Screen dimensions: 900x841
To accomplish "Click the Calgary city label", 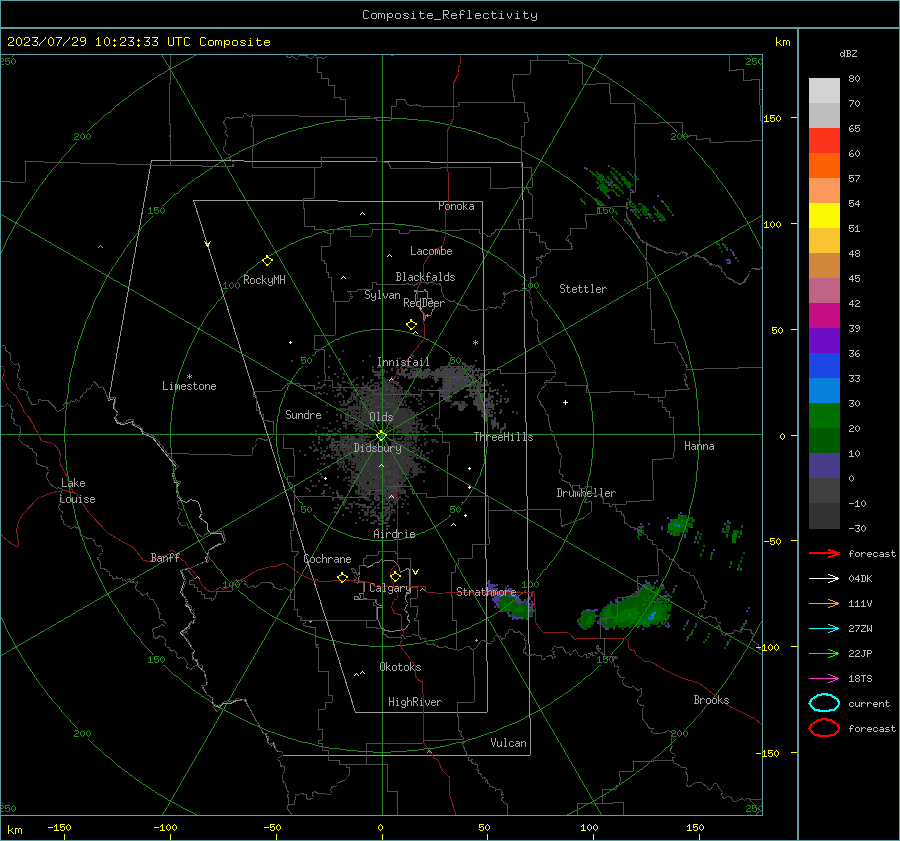I will click(390, 588).
